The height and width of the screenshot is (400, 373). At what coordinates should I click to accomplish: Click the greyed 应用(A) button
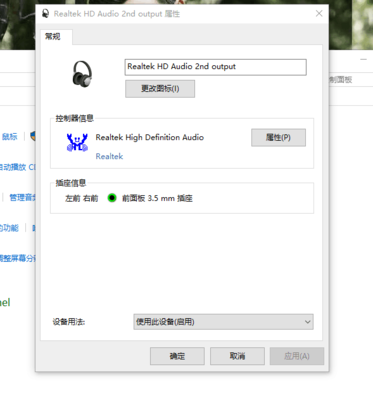click(x=297, y=356)
